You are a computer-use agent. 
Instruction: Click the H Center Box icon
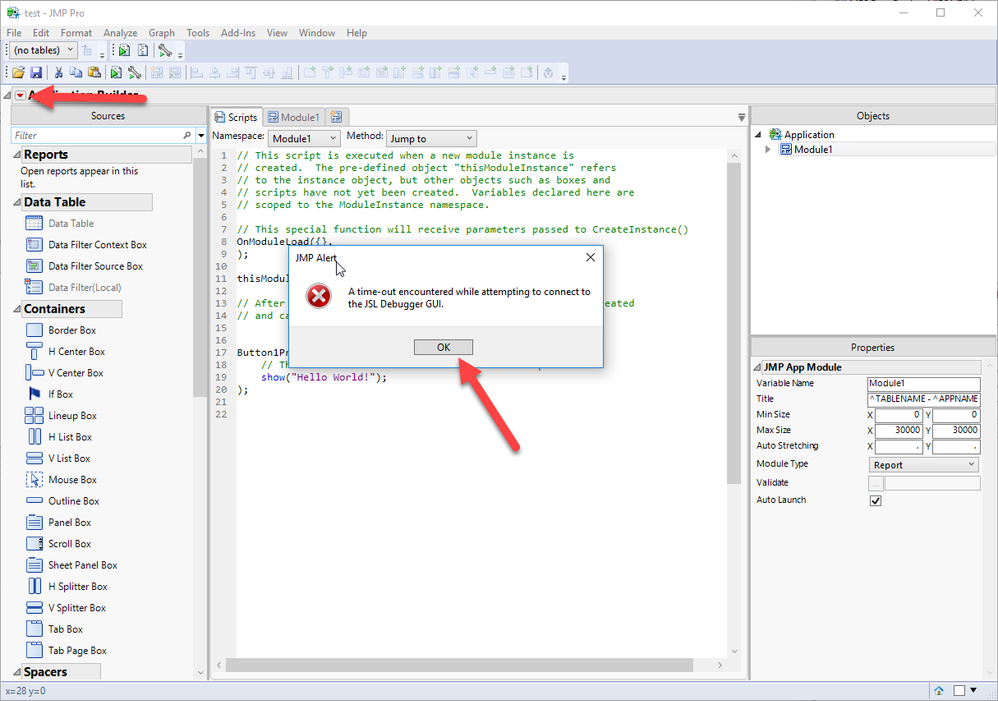pos(34,351)
